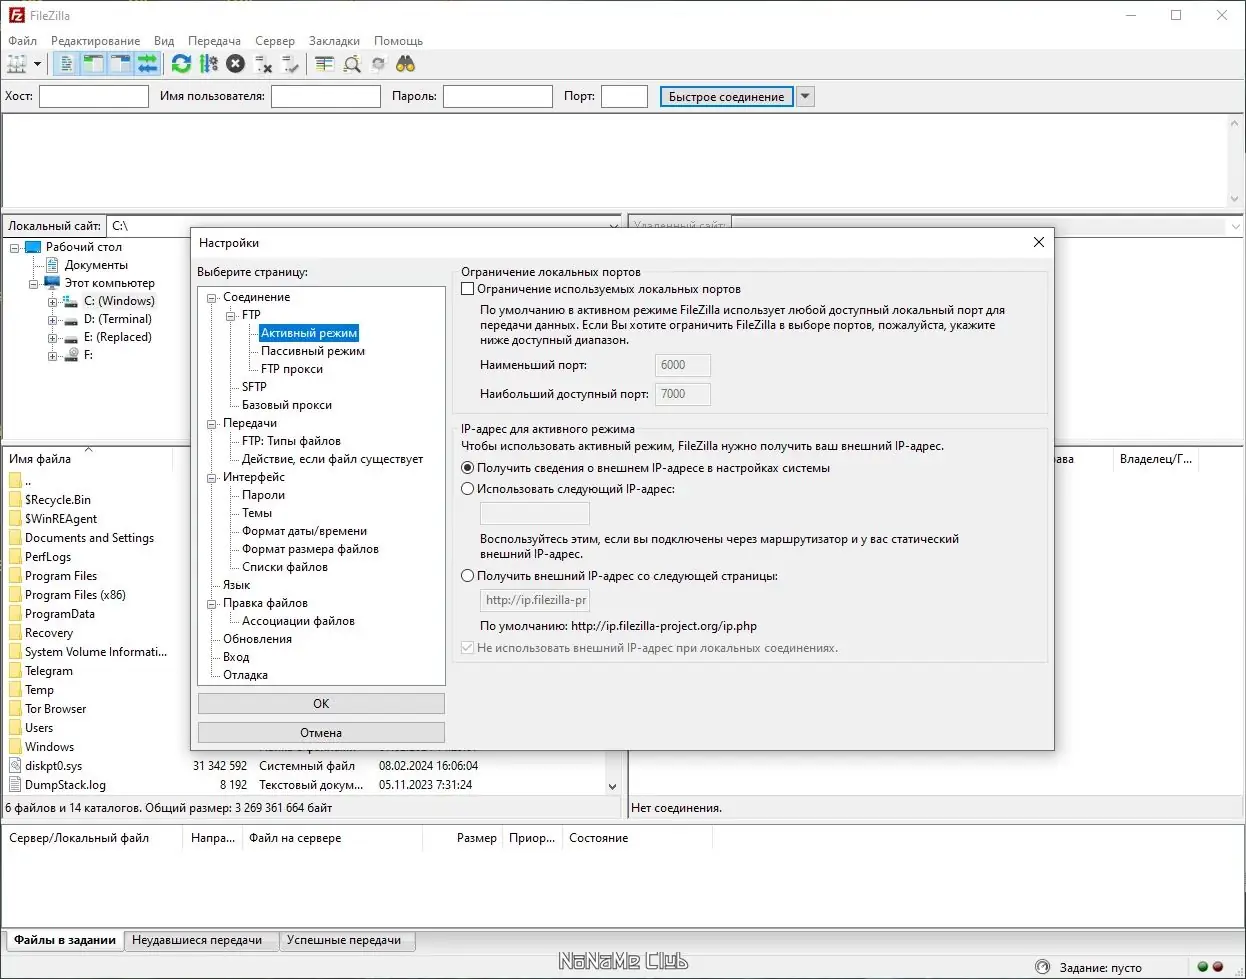Click the green refresh file lists icon
The width and height of the screenshot is (1246, 979).
[181, 64]
